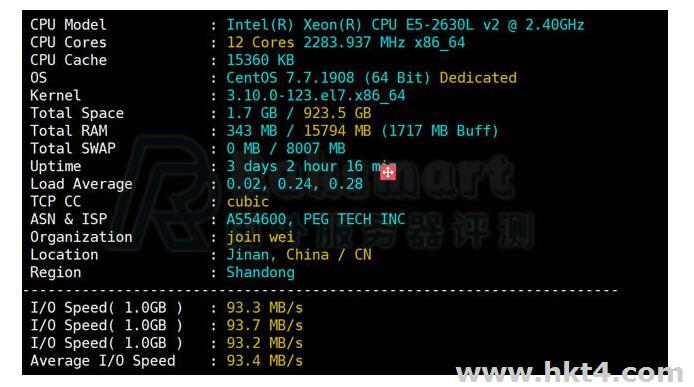Click the AS54600, PEG TECH INC text
Viewport: 694px width, 387px height.
click(316, 219)
